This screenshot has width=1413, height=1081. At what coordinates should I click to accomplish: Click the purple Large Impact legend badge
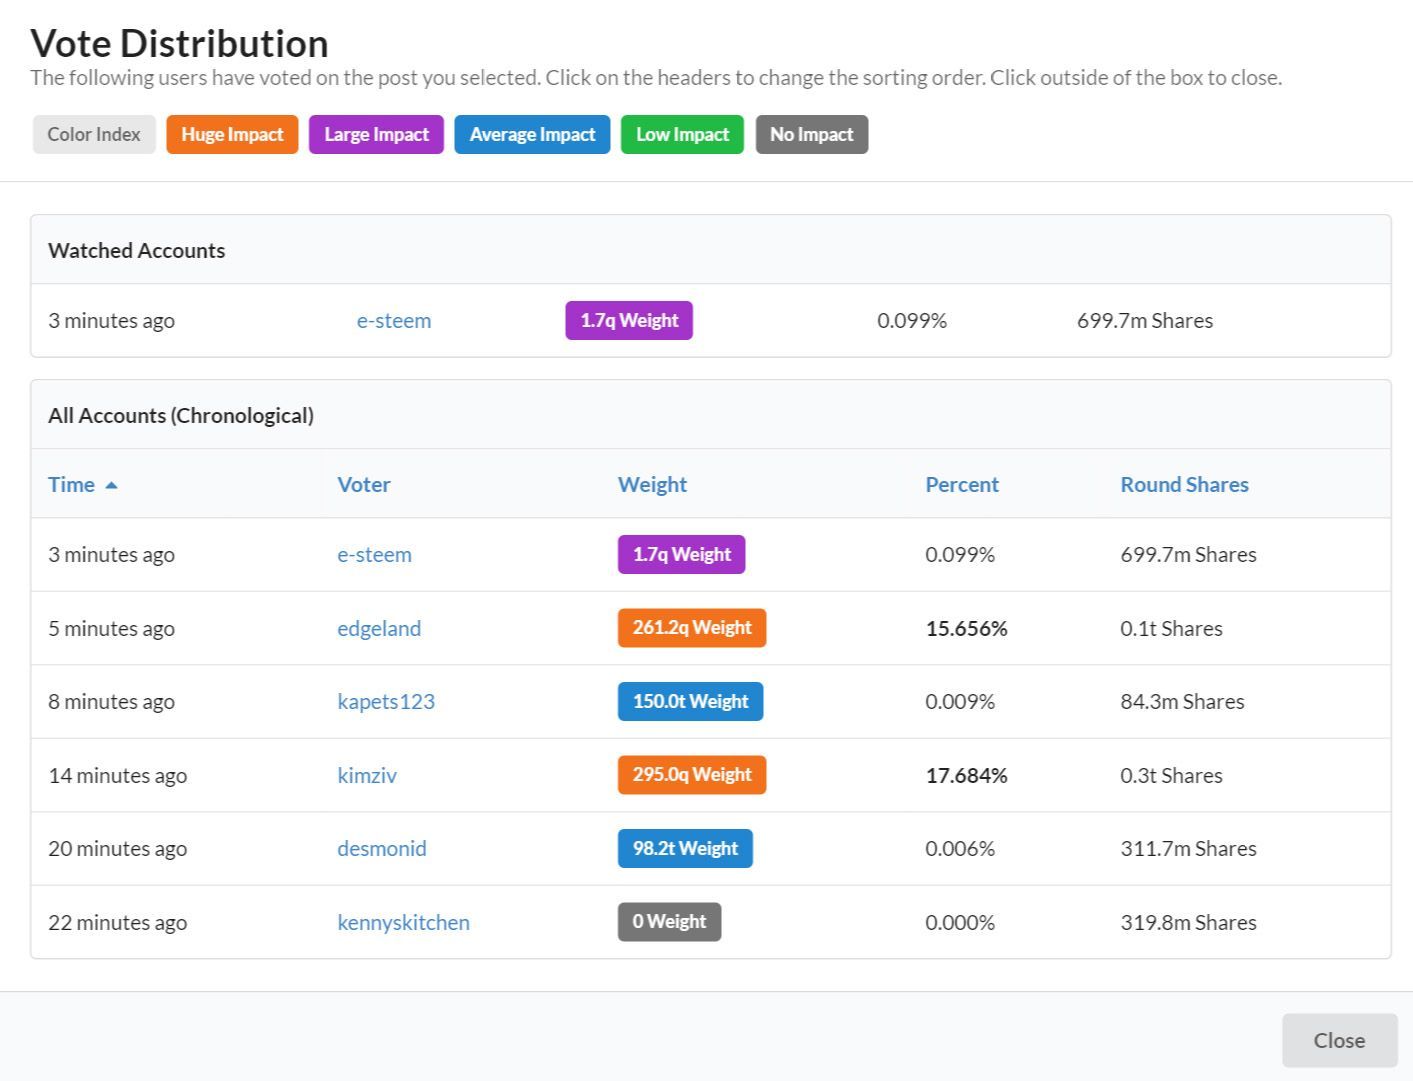click(x=376, y=134)
